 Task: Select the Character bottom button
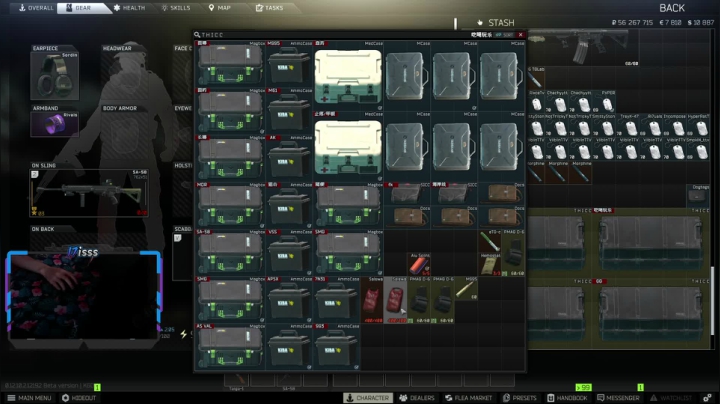point(368,398)
